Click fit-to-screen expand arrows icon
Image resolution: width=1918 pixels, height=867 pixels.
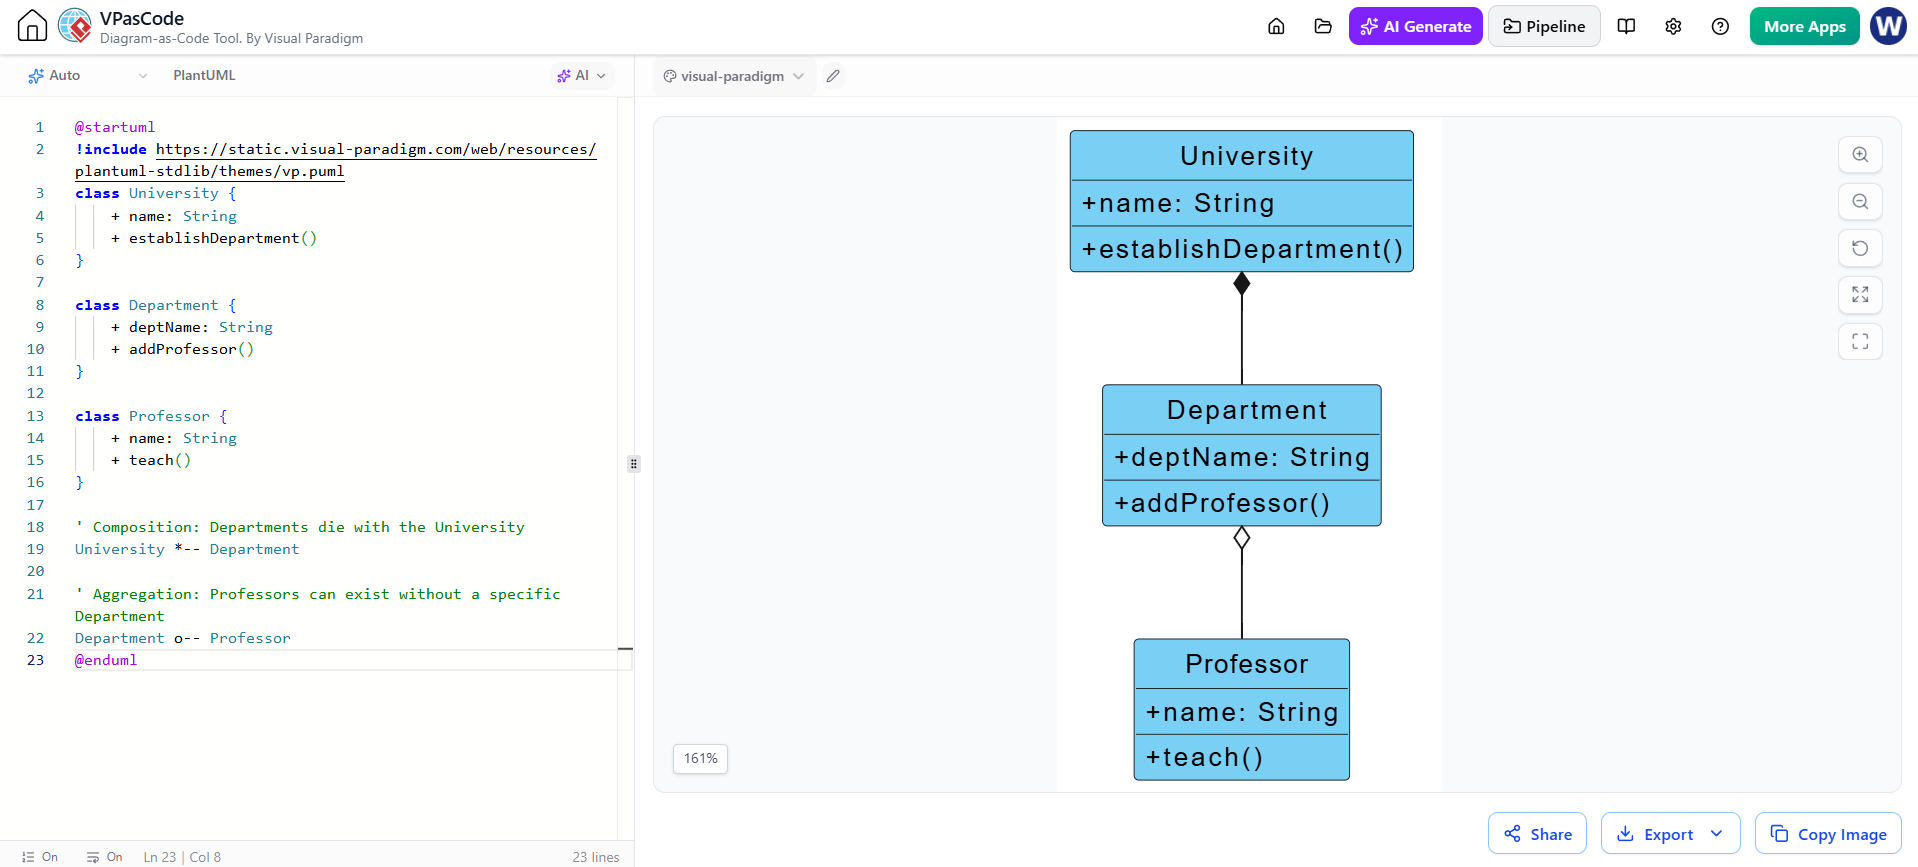pos(1860,295)
